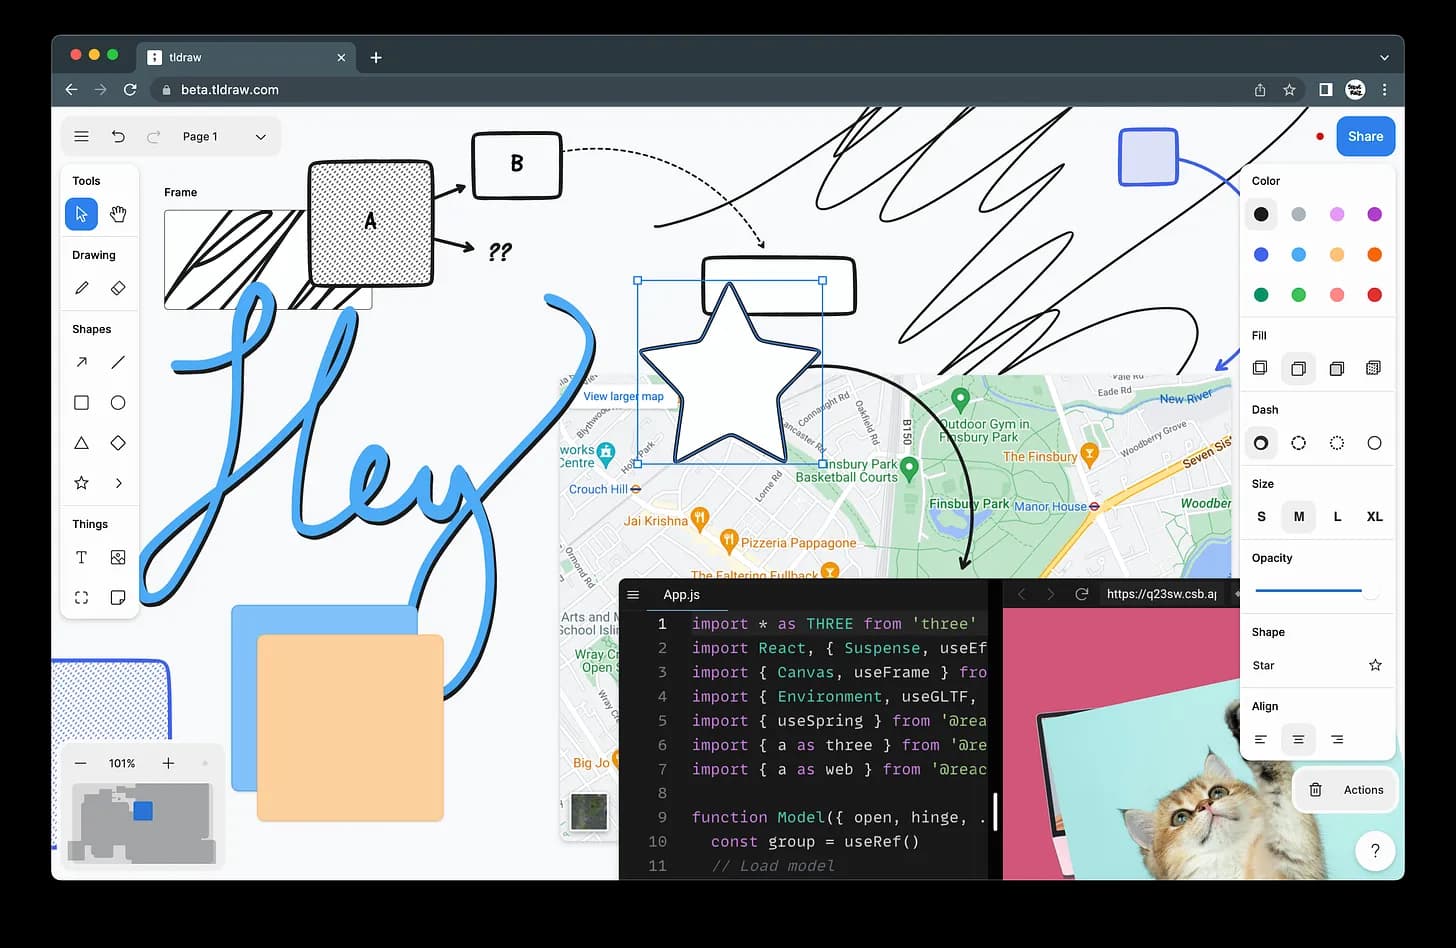Open a new browser tab
Viewport: 1456px width, 948px height.
tap(376, 57)
